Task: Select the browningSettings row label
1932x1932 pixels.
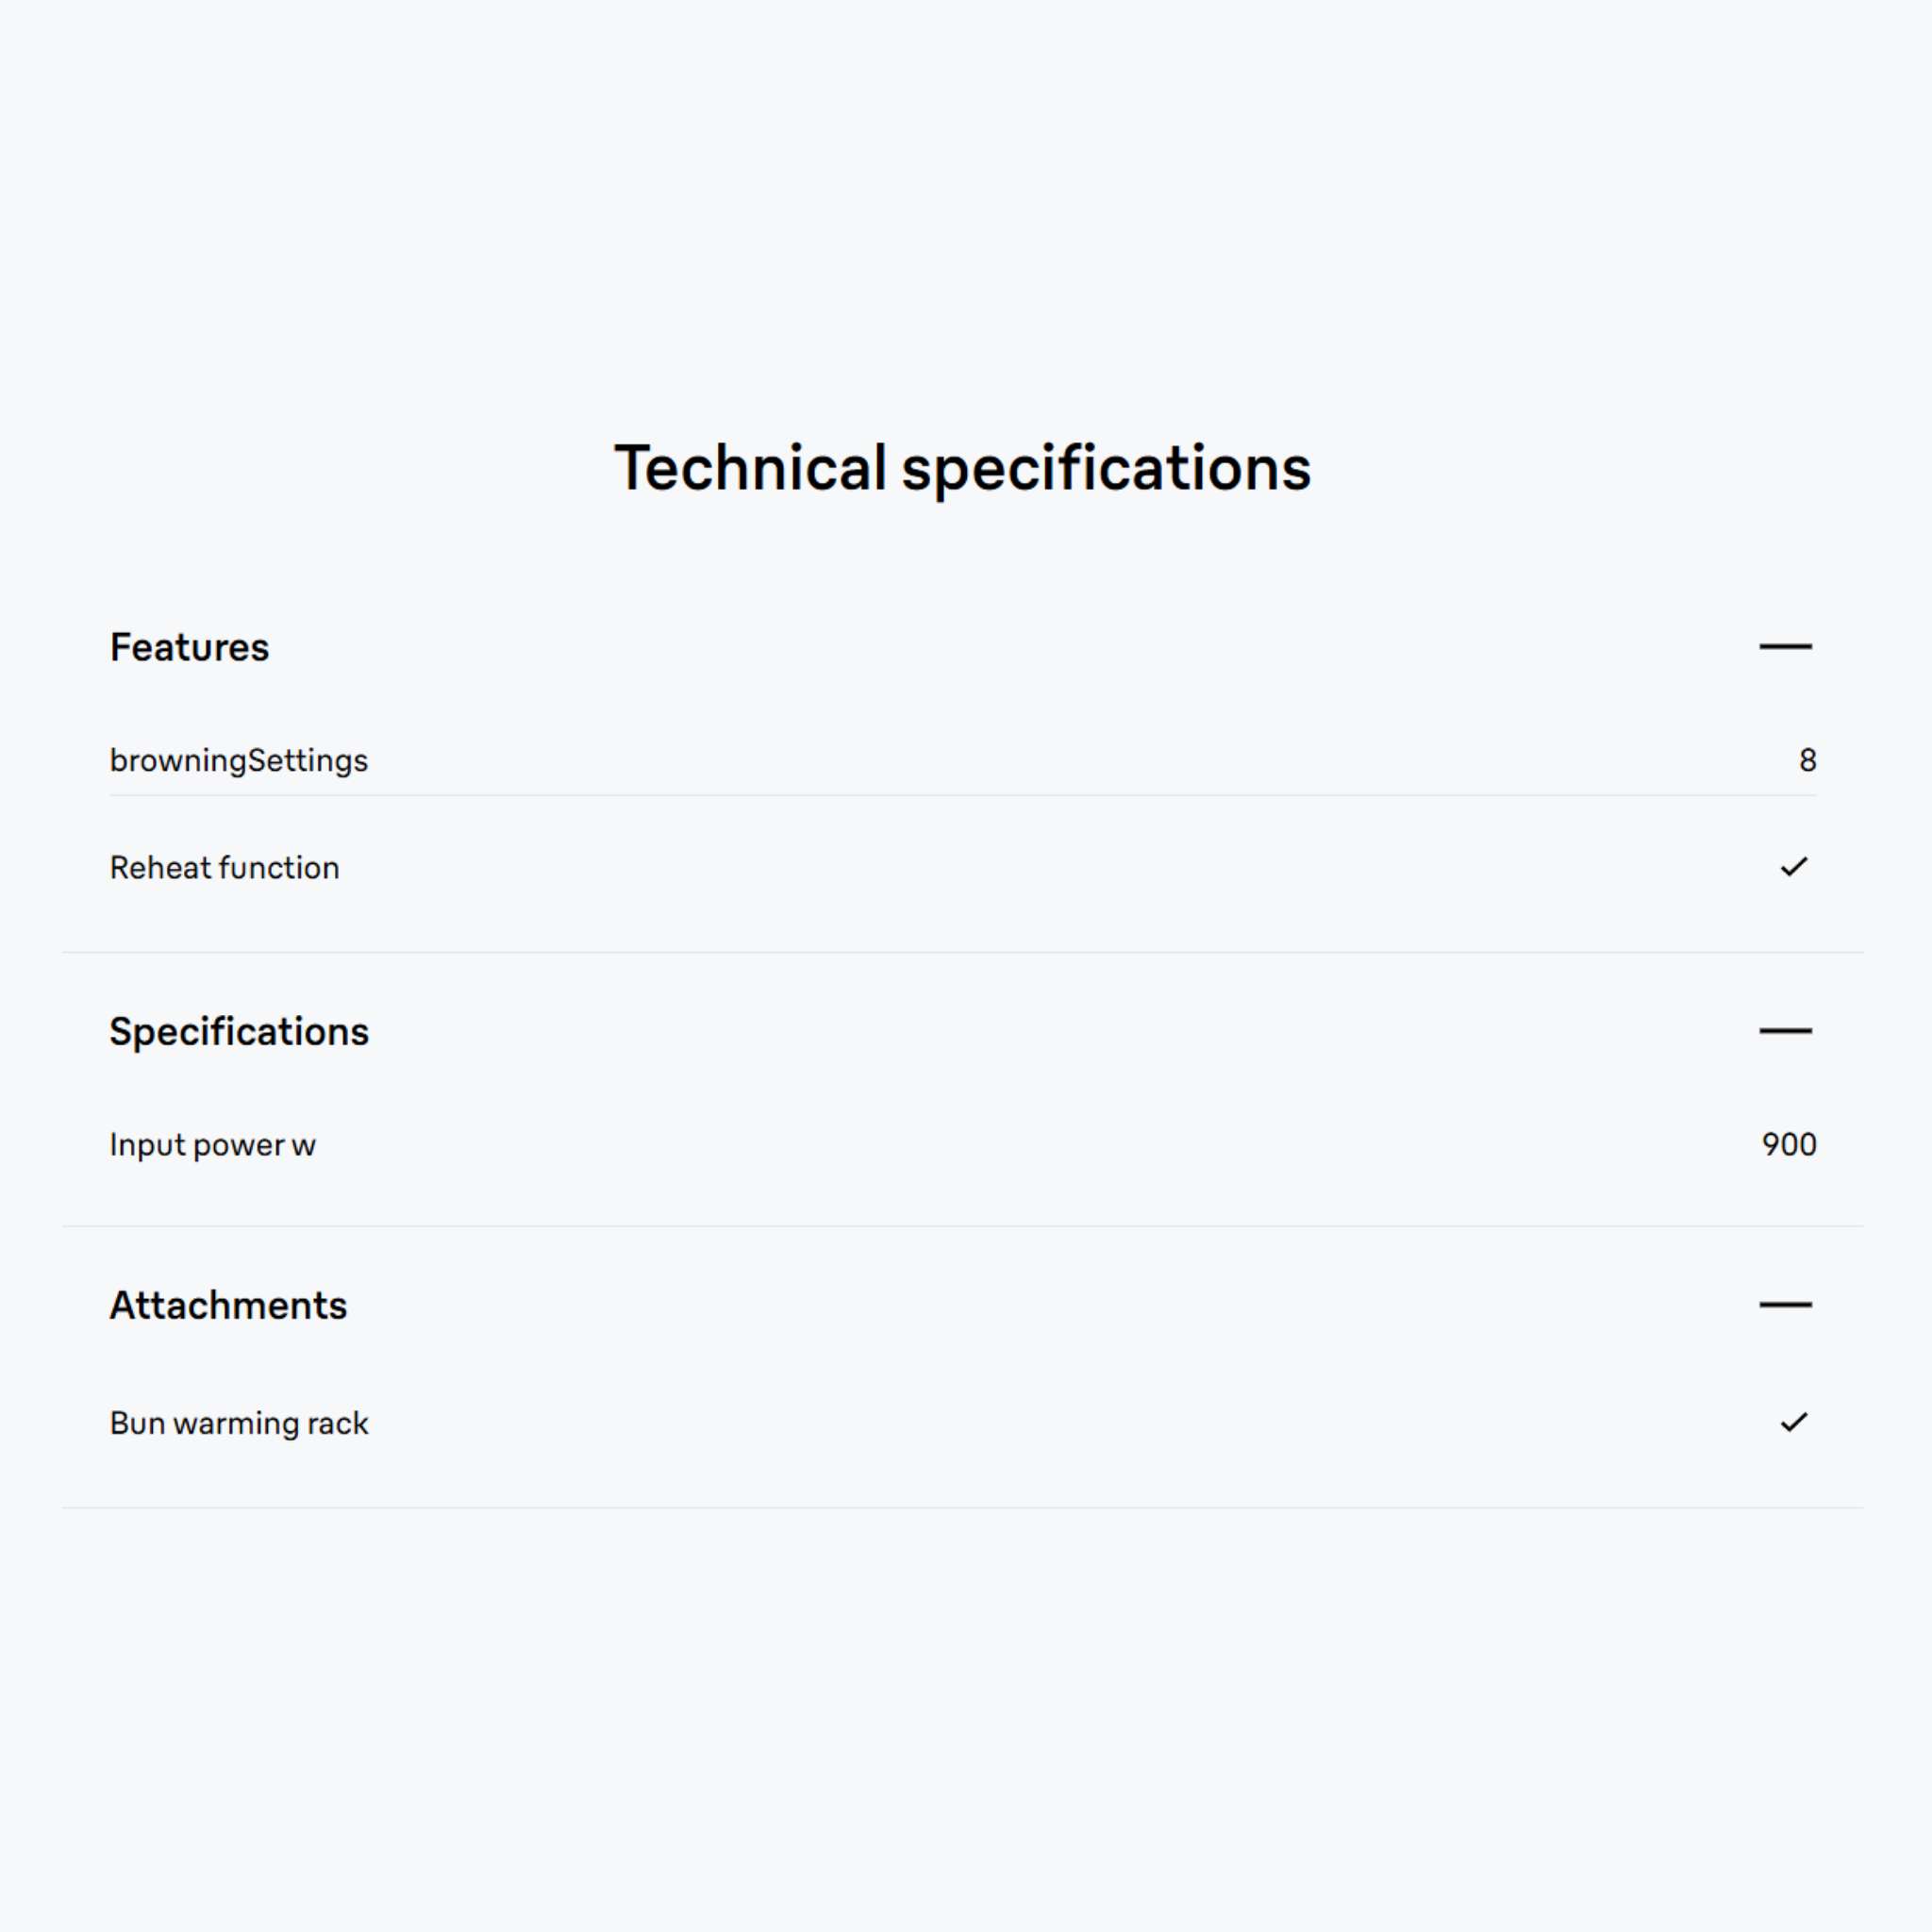Action: [x=239, y=761]
